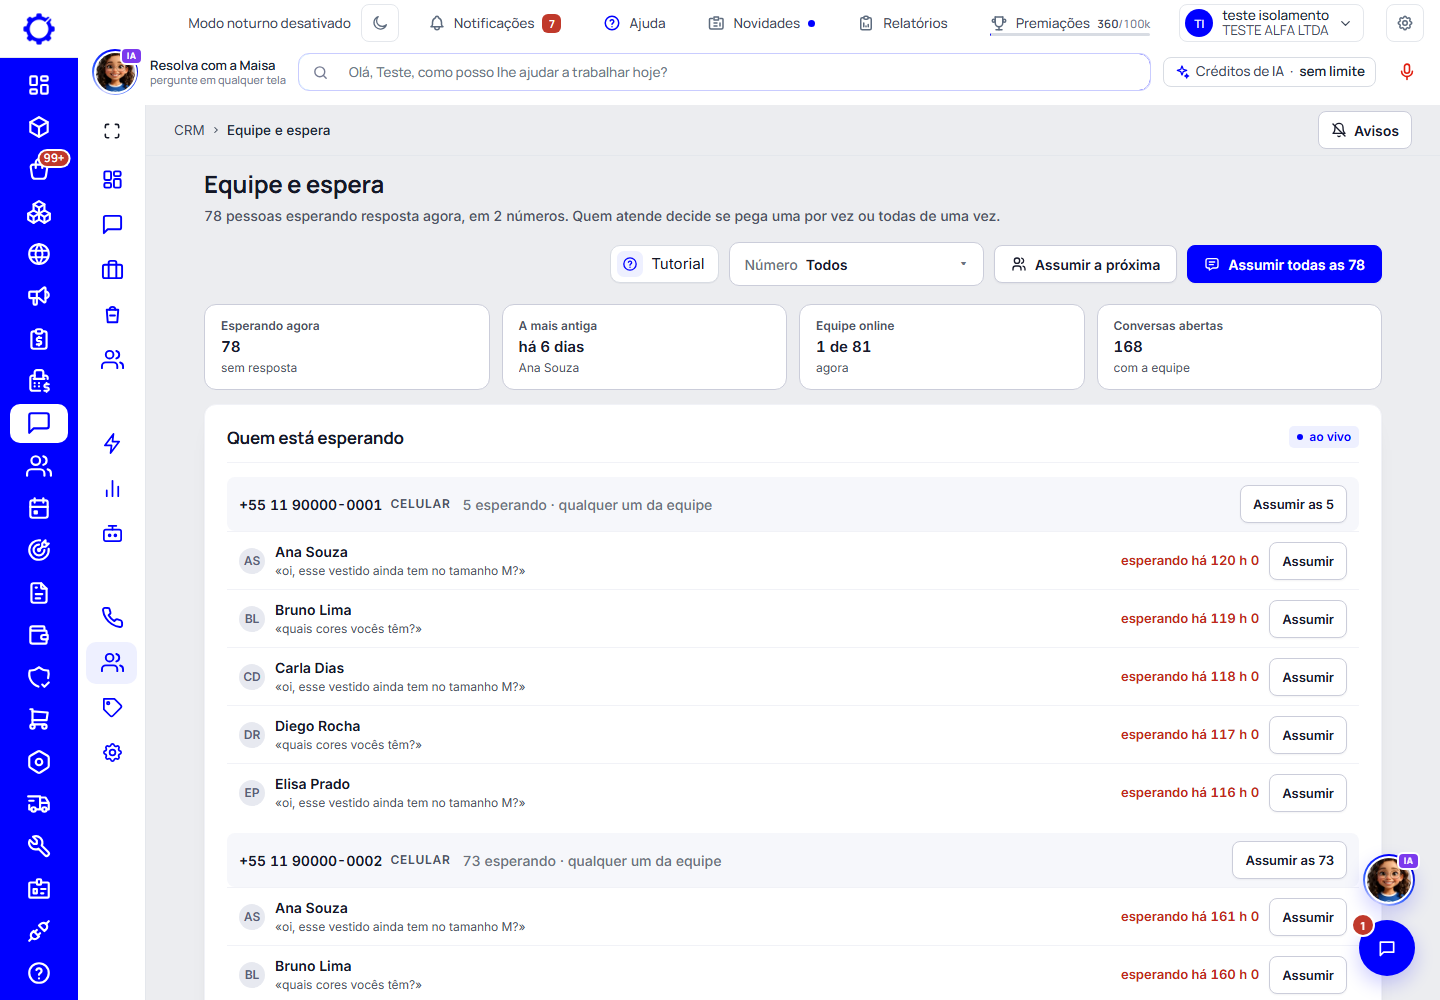This screenshot has height=1000, width=1440.
Task: Click CRM breadcrumb link
Action: (189, 130)
